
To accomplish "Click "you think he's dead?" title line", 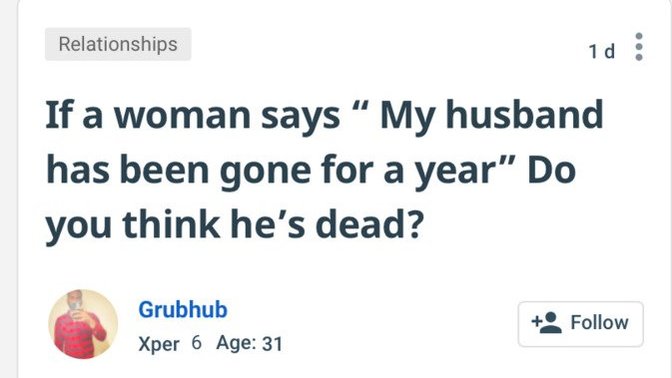I will pyautogui.click(x=234, y=225).
